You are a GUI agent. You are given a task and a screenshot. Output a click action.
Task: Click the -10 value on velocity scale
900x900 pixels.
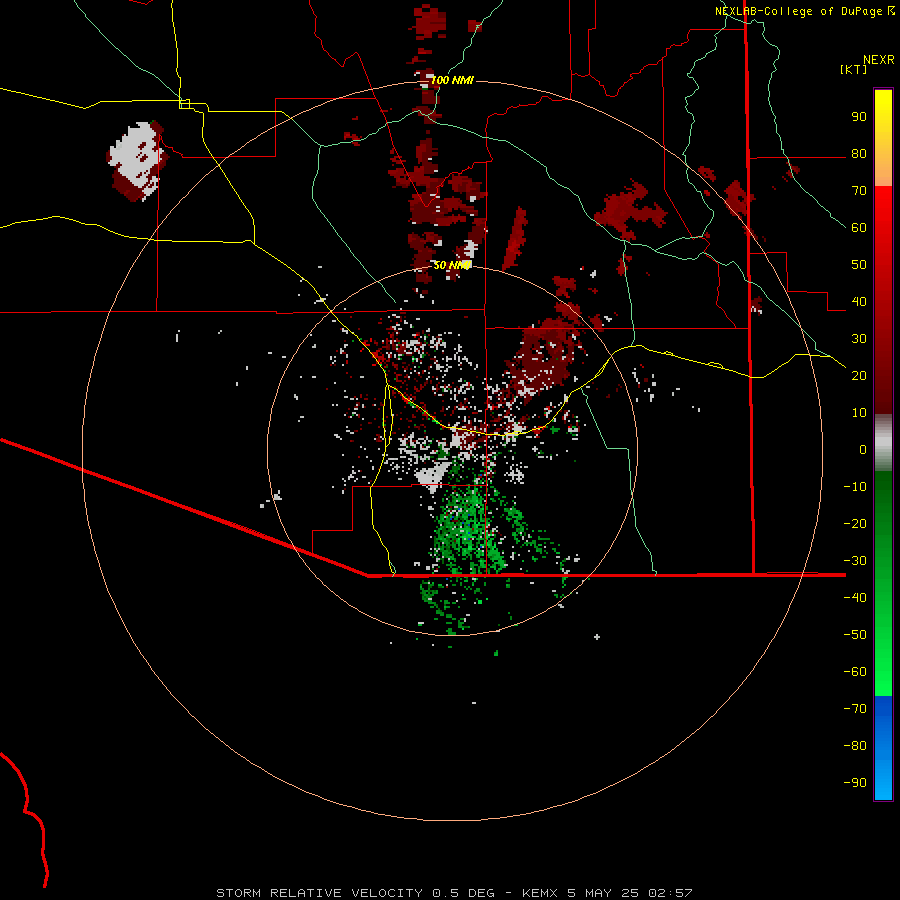(855, 487)
